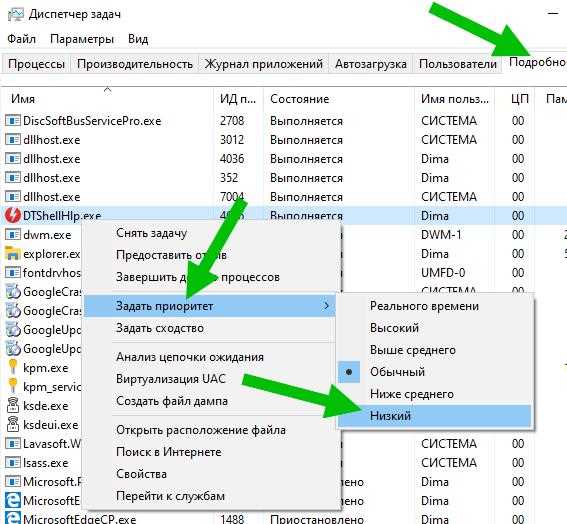This screenshot has width=567, height=524.
Task: Click the Task Manager title bar icon
Action: (16, 14)
